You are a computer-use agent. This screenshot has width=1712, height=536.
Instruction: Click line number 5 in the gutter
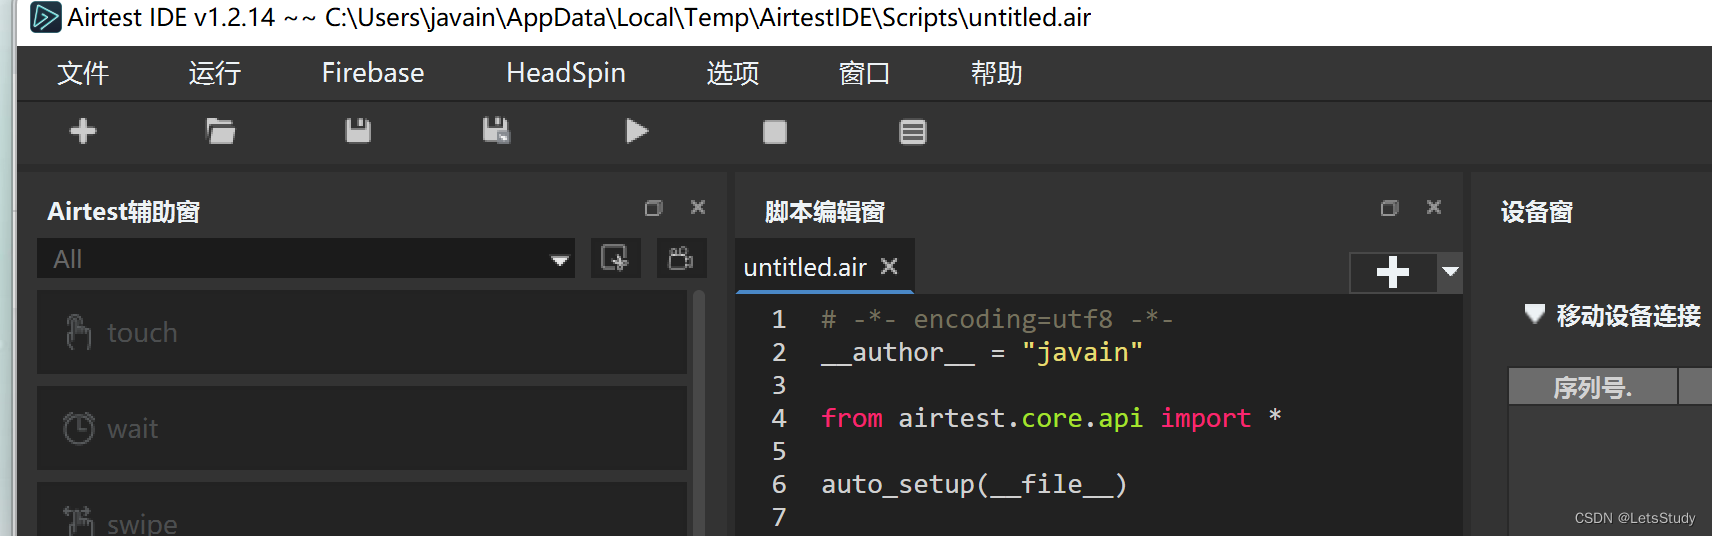coord(779,451)
